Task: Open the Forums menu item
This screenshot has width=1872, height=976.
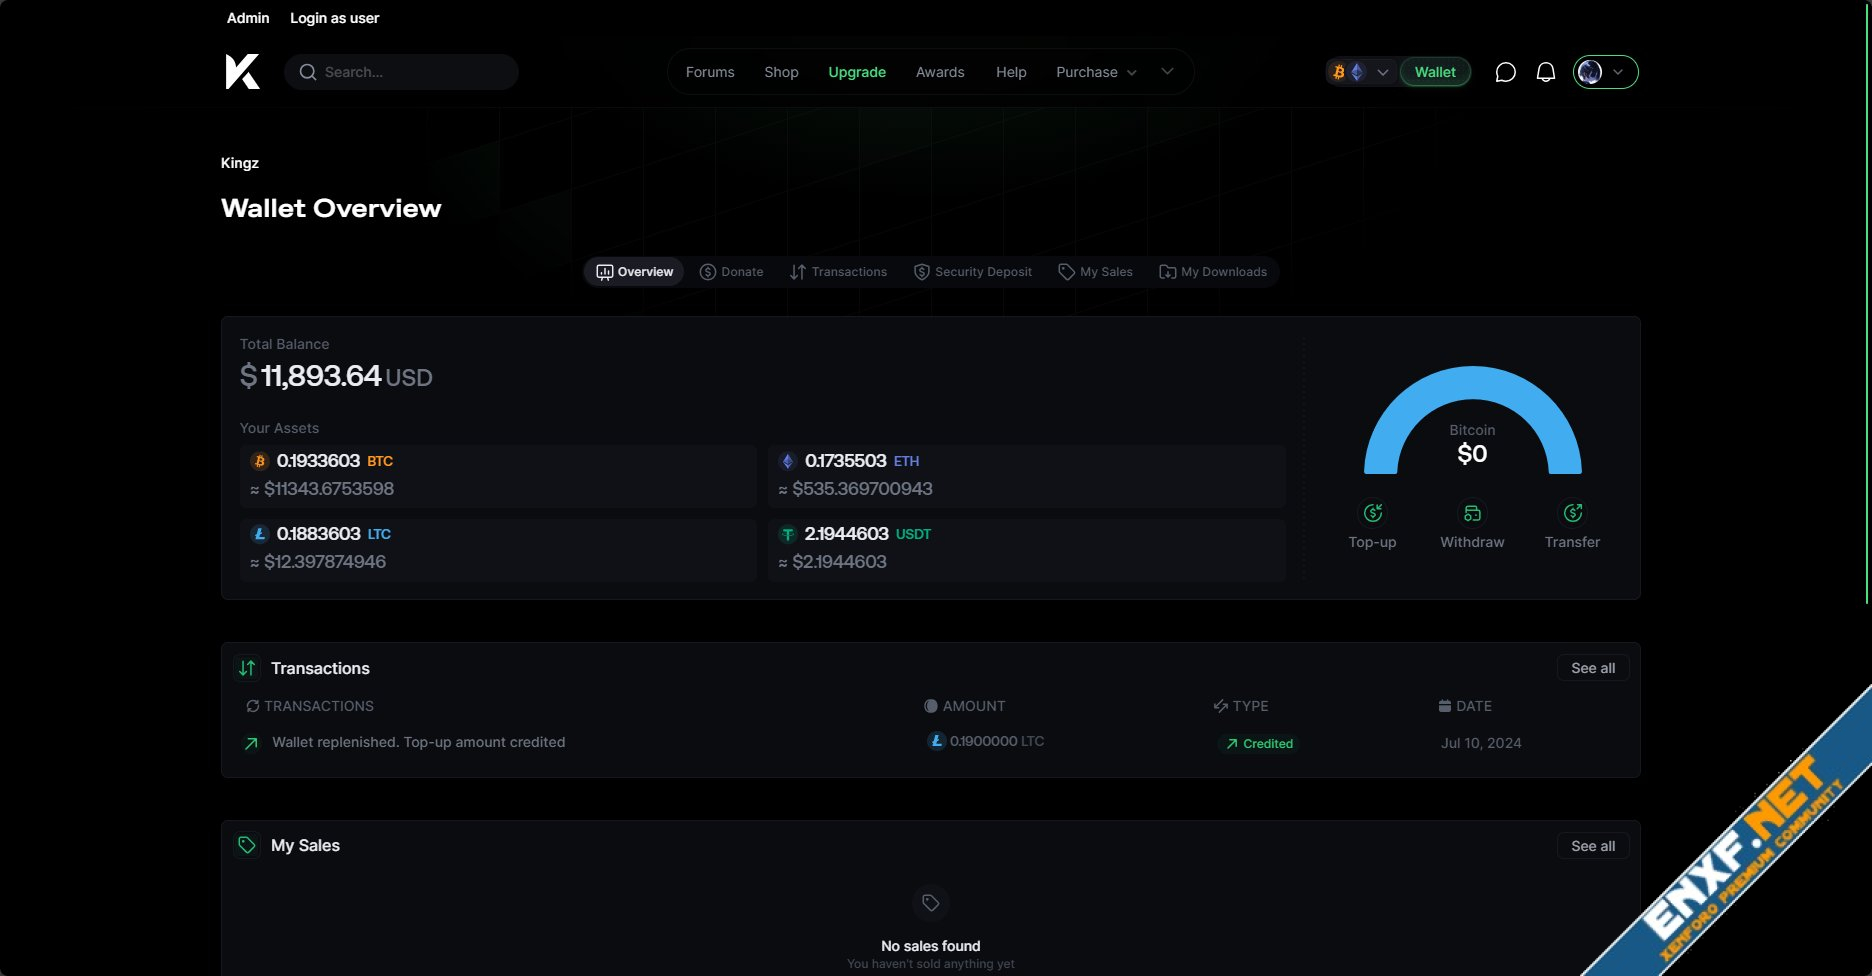Action: click(710, 72)
